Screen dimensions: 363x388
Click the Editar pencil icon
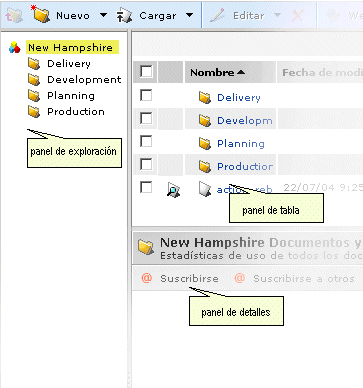click(217, 15)
